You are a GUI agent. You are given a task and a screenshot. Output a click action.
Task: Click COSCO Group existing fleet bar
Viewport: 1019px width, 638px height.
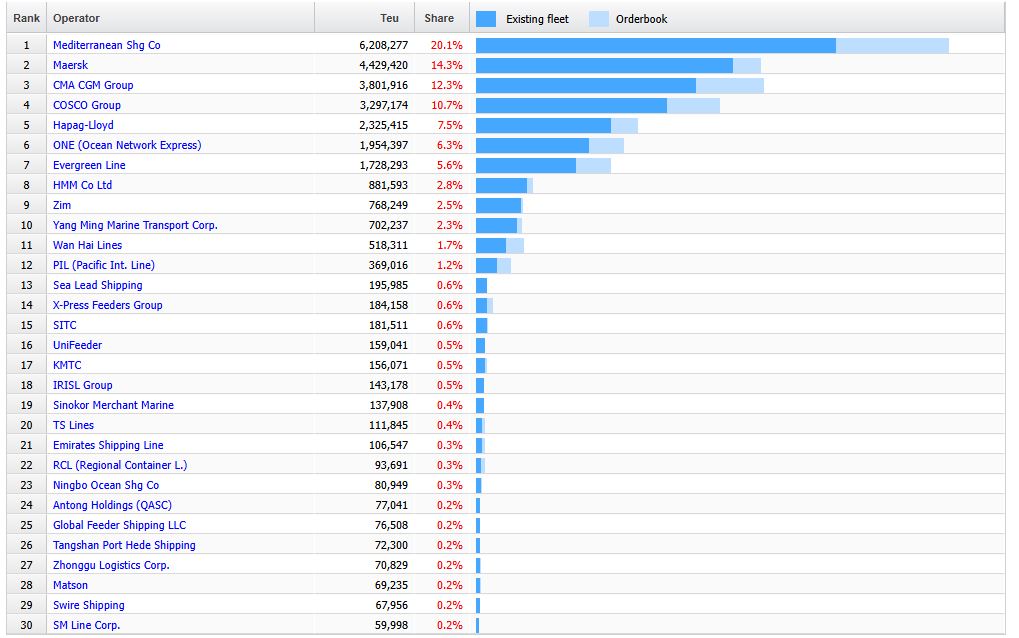(x=571, y=105)
